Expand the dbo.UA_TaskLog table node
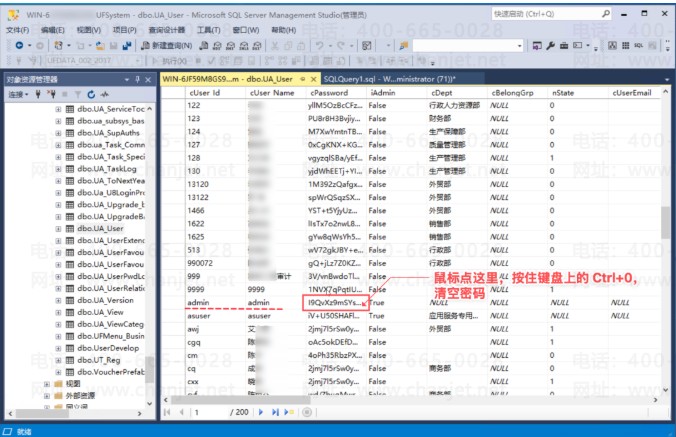676x437 pixels. point(58,169)
